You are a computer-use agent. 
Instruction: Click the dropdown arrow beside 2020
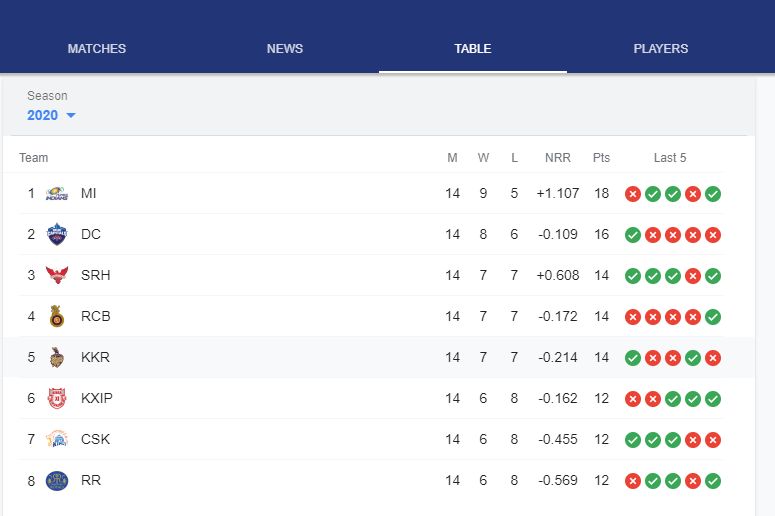click(x=71, y=116)
